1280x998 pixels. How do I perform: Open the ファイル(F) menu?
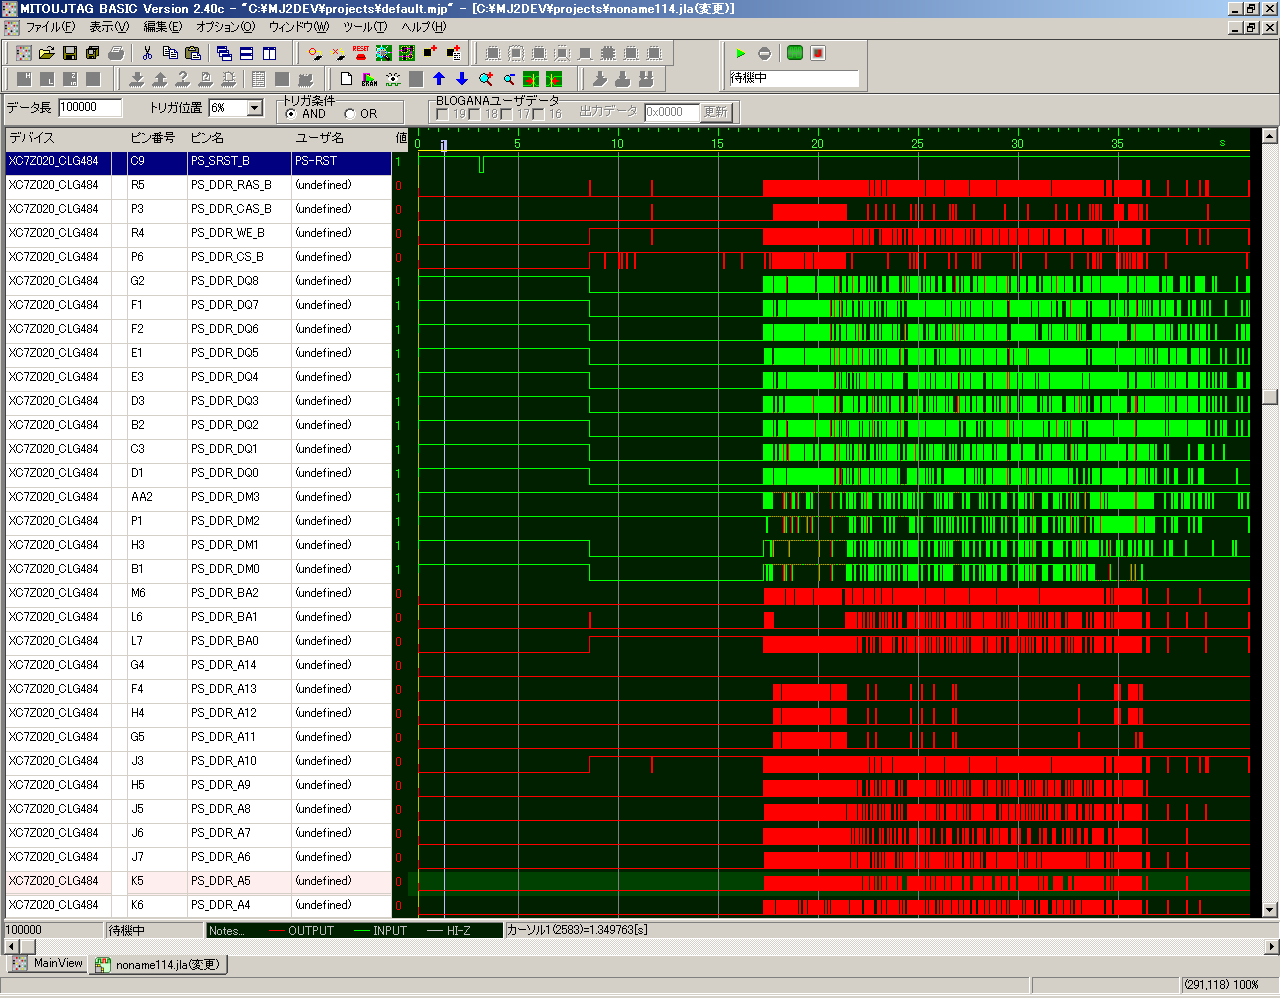point(51,27)
